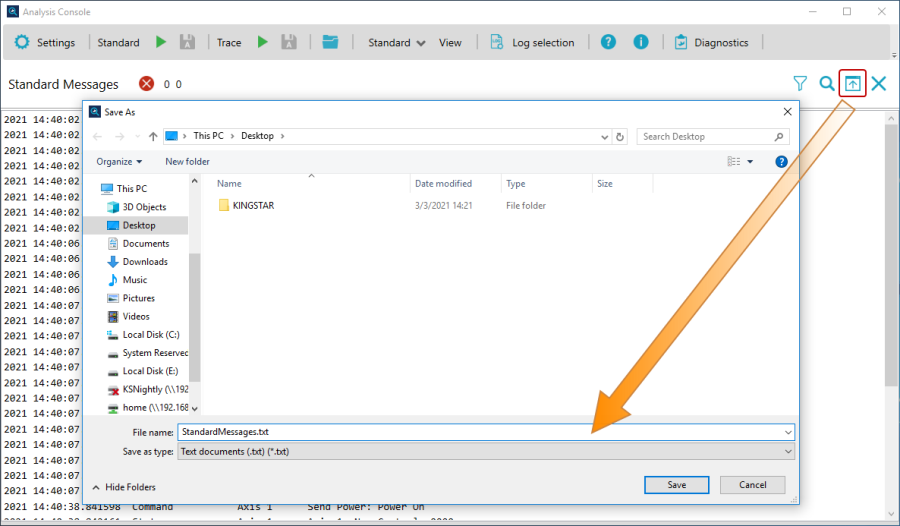Screen dimensions: 900x526
Task: Open the Organize menu
Action: [x=119, y=161]
